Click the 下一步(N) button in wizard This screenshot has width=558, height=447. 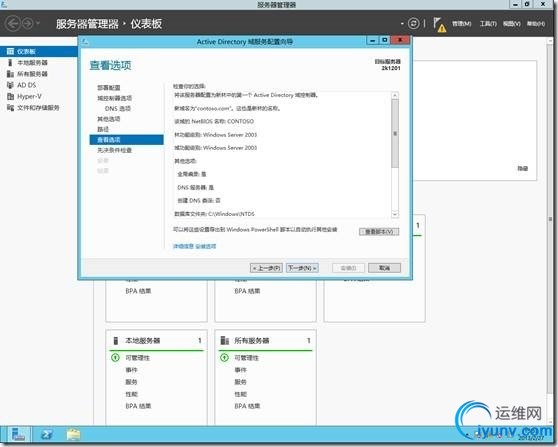click(x=302, y=268)
